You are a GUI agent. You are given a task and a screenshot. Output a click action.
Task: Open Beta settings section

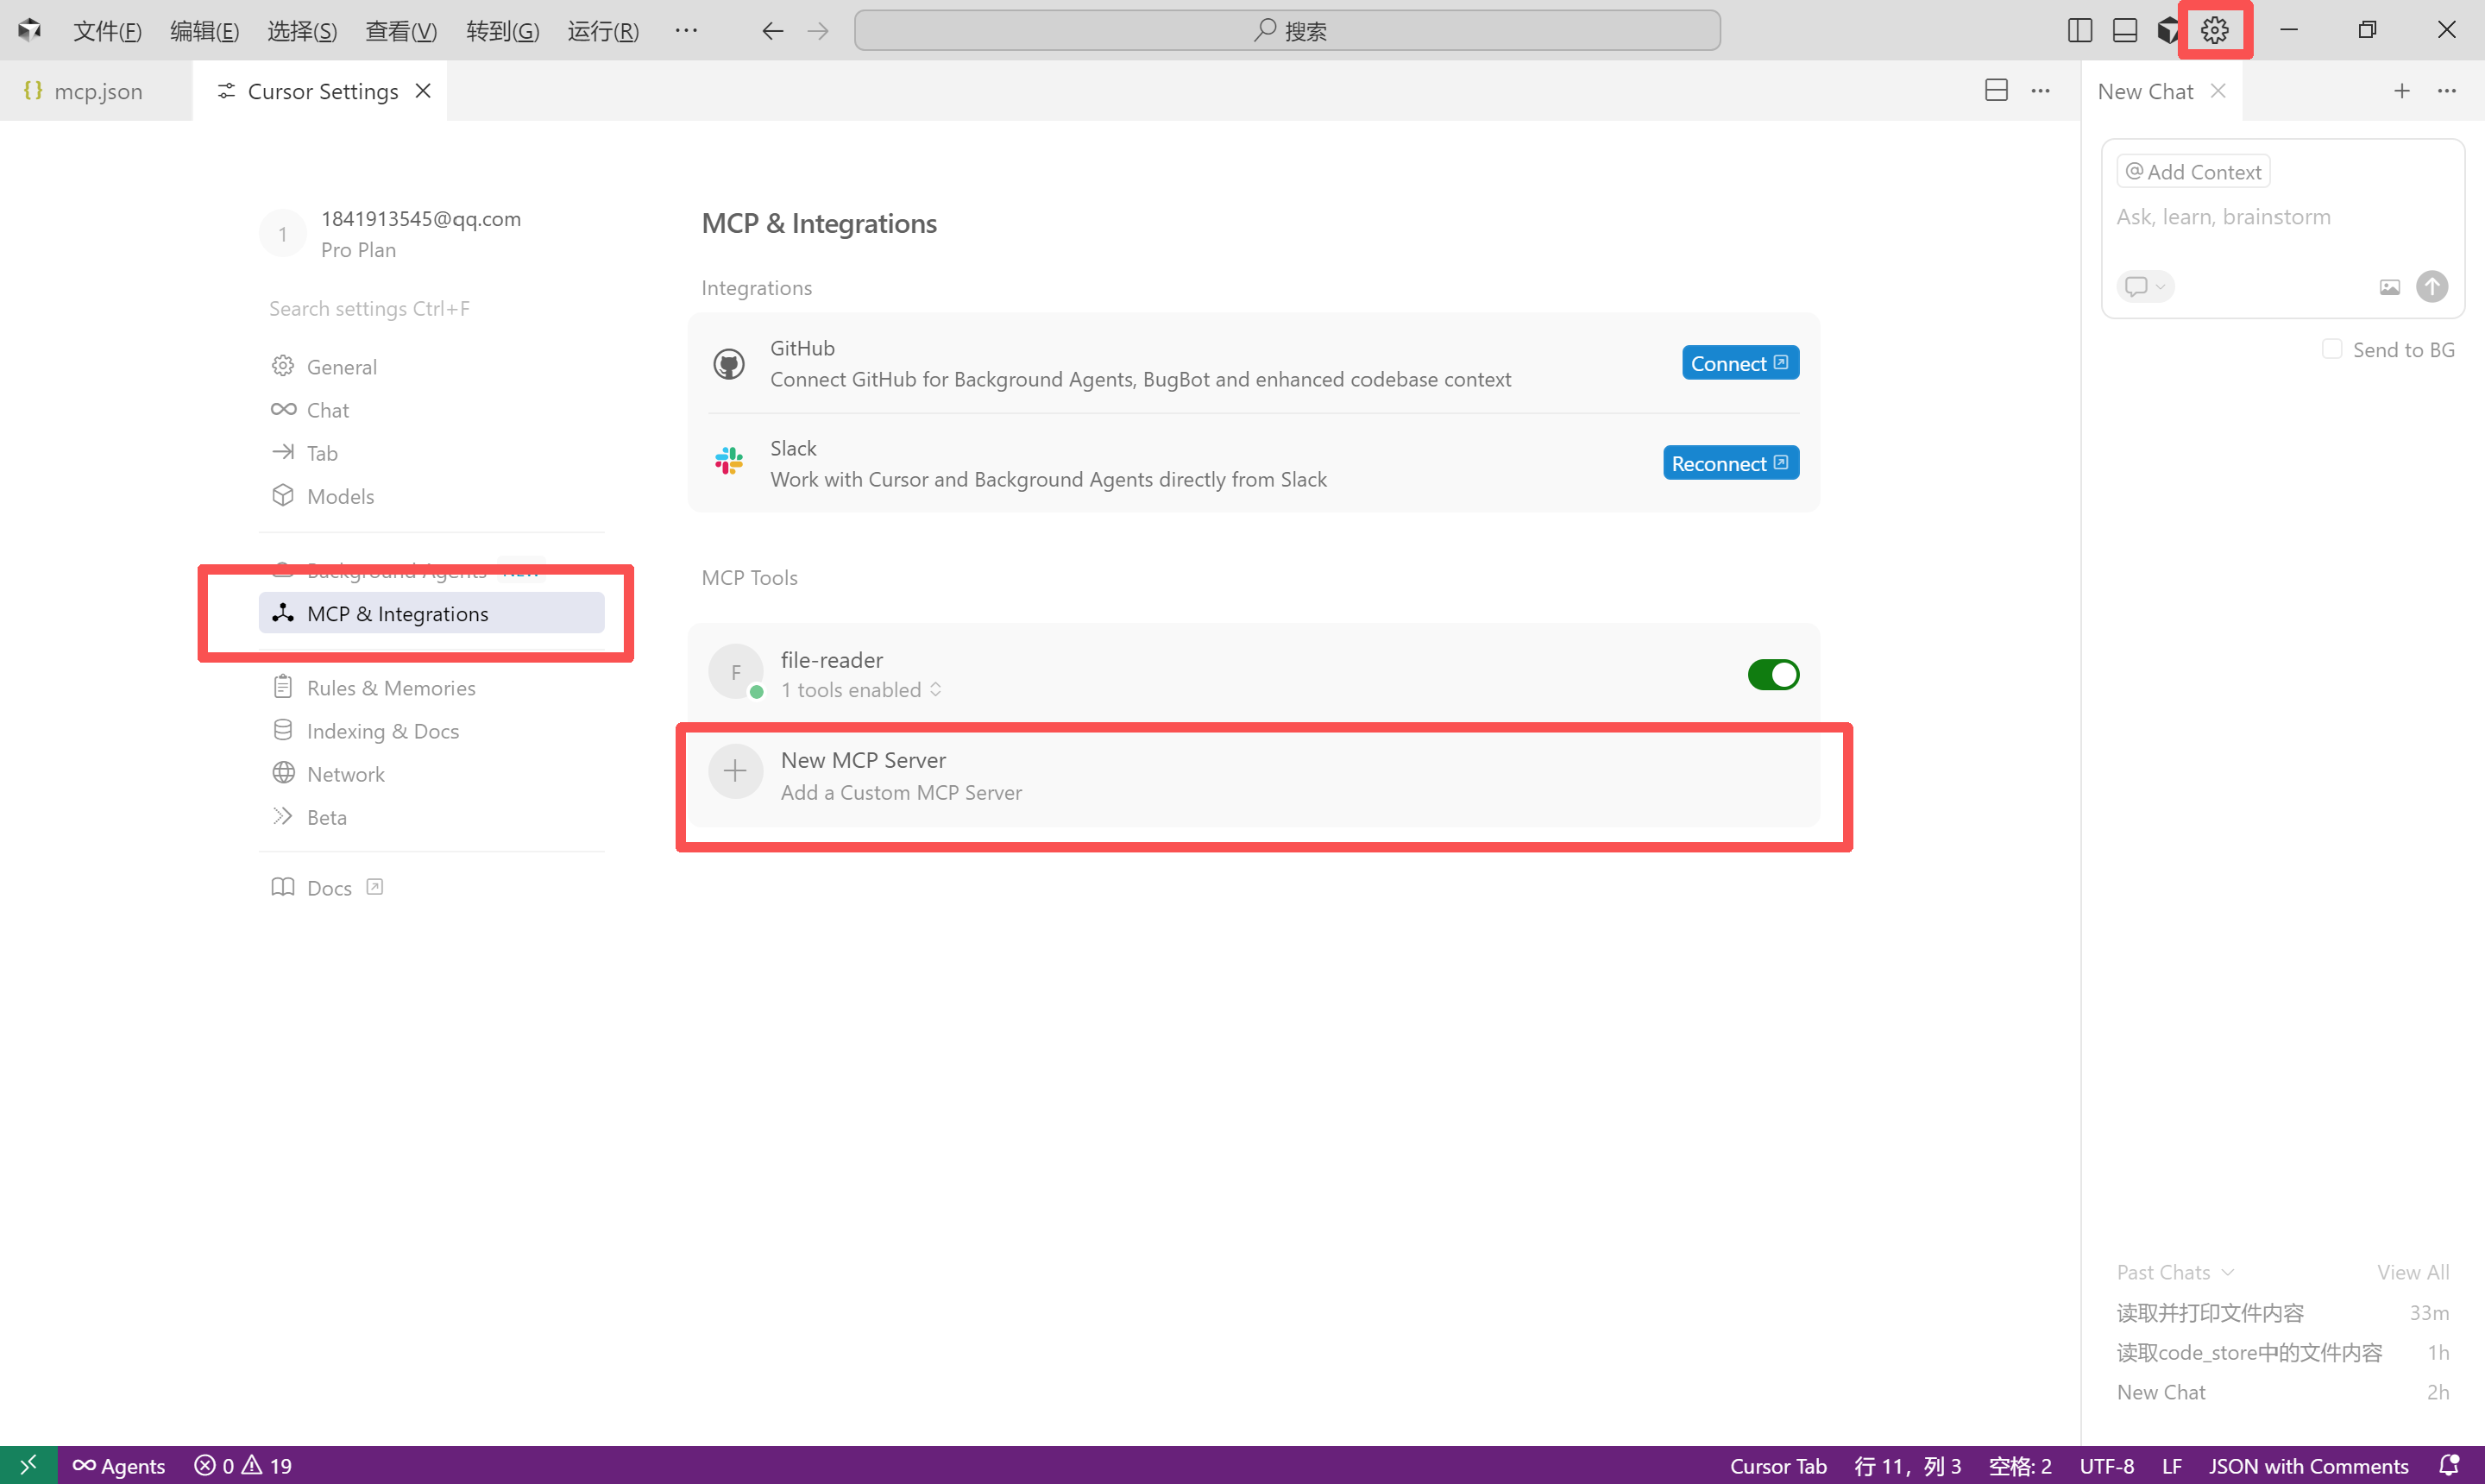(431, 817)
